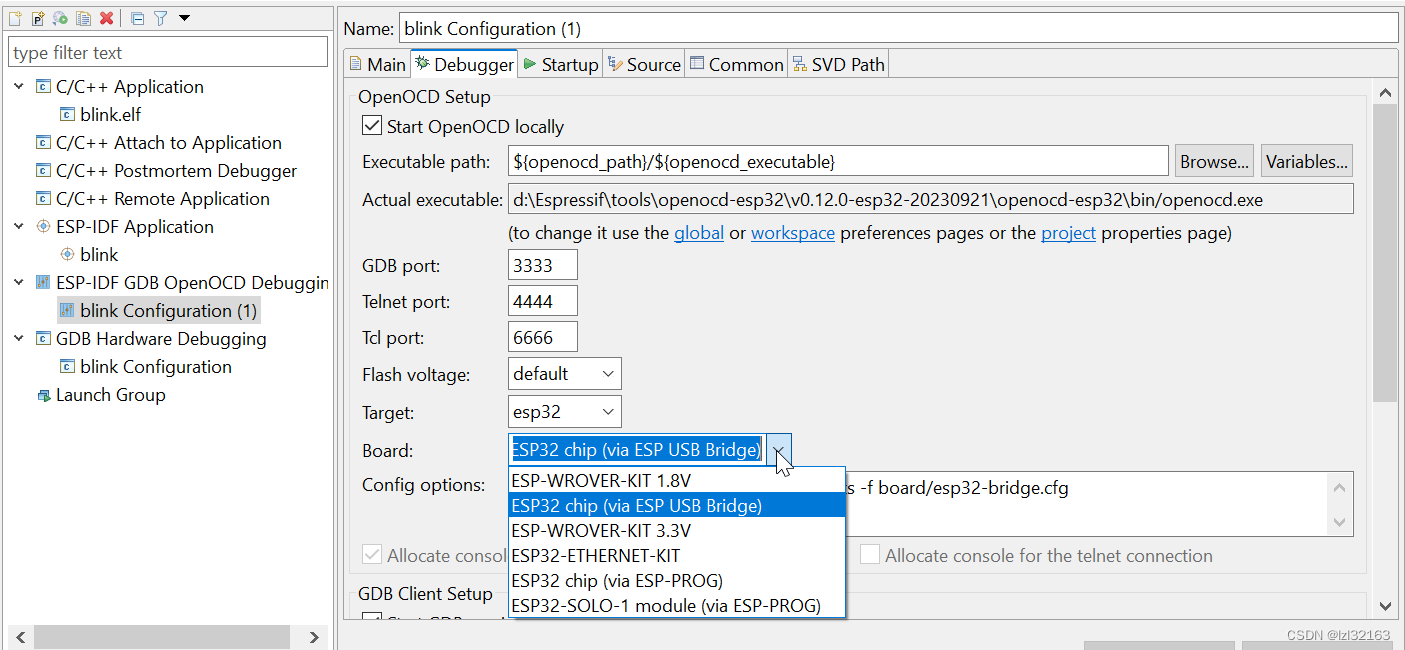Image resolution: width=1405 pixels, height=650 pixels.
Task: Duplicate the selected launch configuration
Action: click(83, 17)
